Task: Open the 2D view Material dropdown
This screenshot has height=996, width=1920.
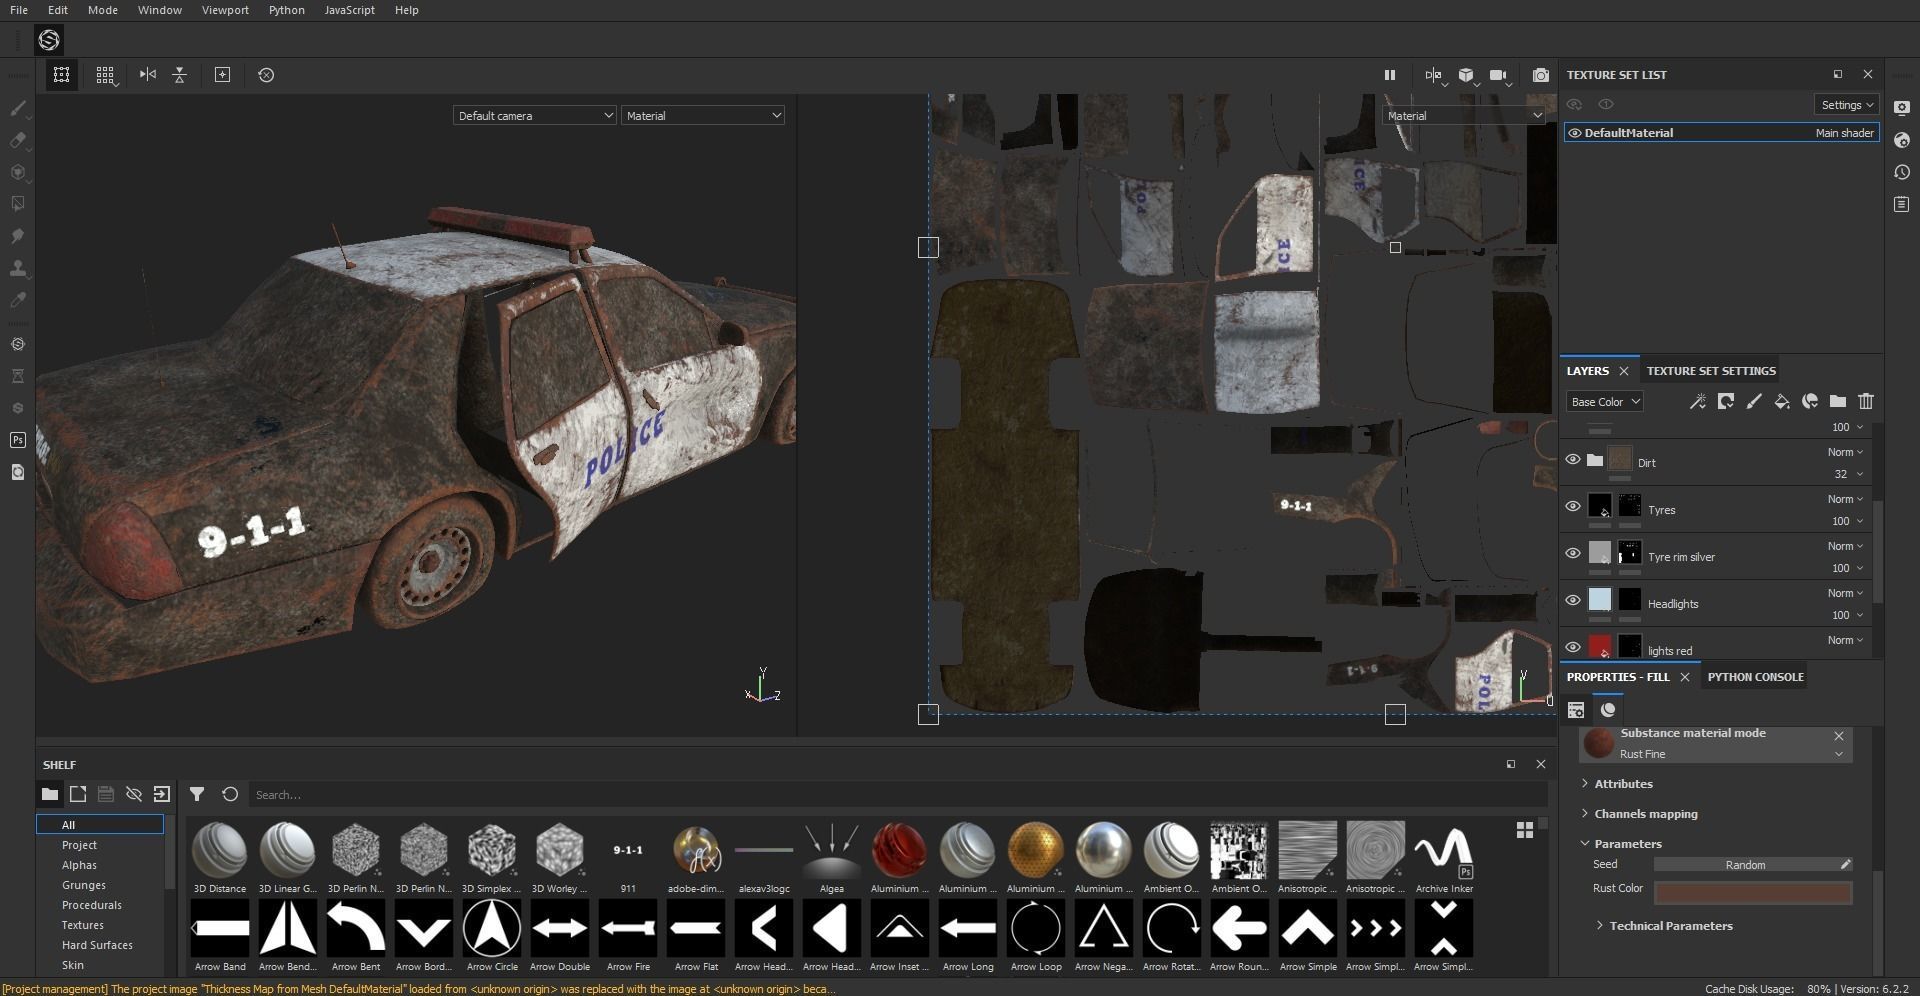Action: coord(1464,116)
